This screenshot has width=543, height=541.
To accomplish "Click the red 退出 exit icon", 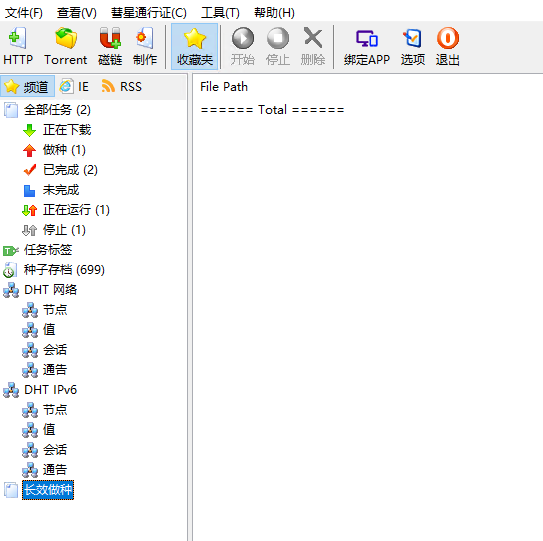I will click(448, 38).
